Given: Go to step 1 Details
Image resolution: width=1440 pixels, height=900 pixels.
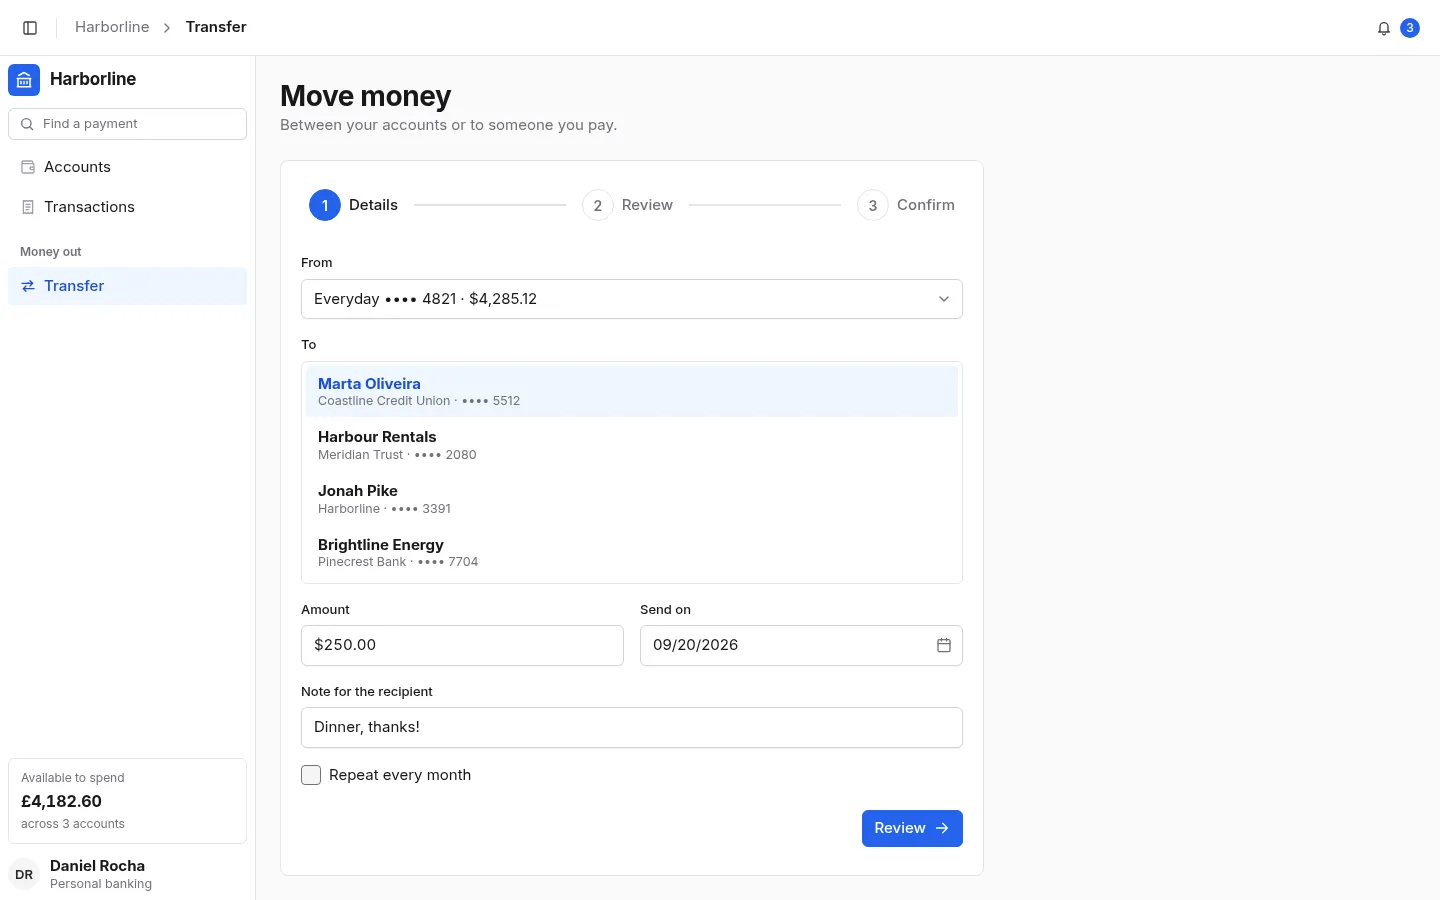Looking at the screenshot, I should 354,205.
